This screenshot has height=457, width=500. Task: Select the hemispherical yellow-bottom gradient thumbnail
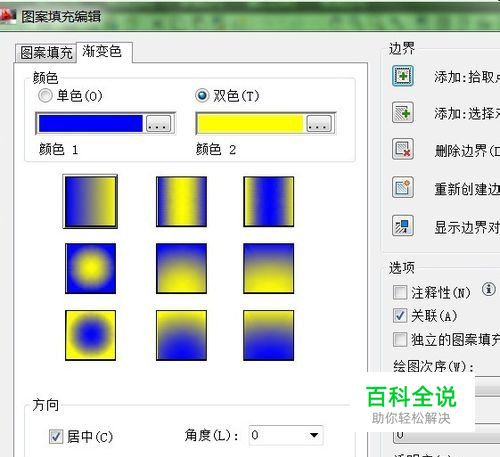[181, 269]
